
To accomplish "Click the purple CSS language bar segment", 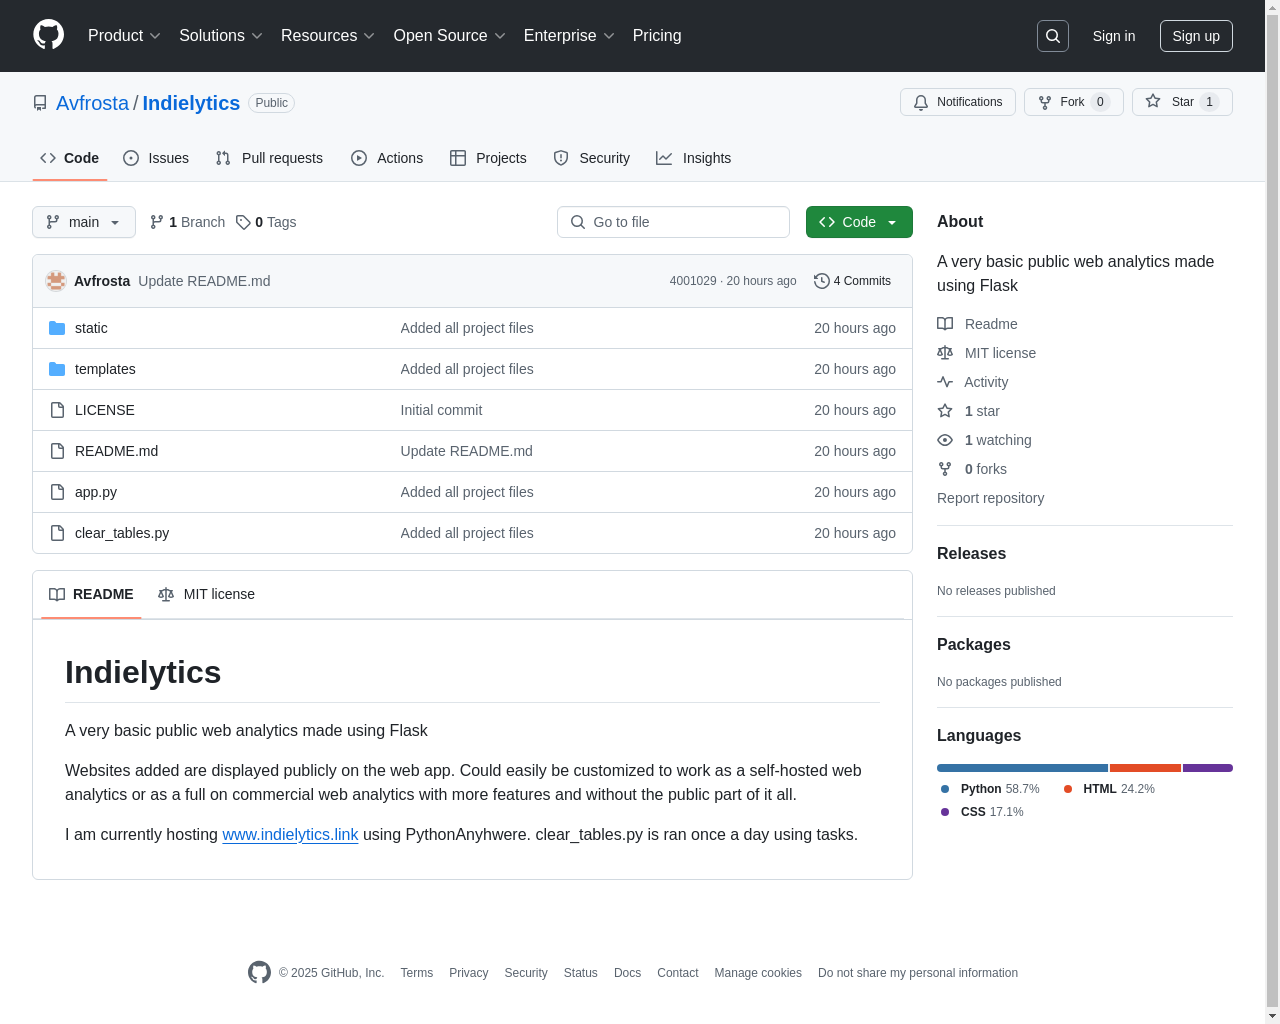I will [1208, 768].
